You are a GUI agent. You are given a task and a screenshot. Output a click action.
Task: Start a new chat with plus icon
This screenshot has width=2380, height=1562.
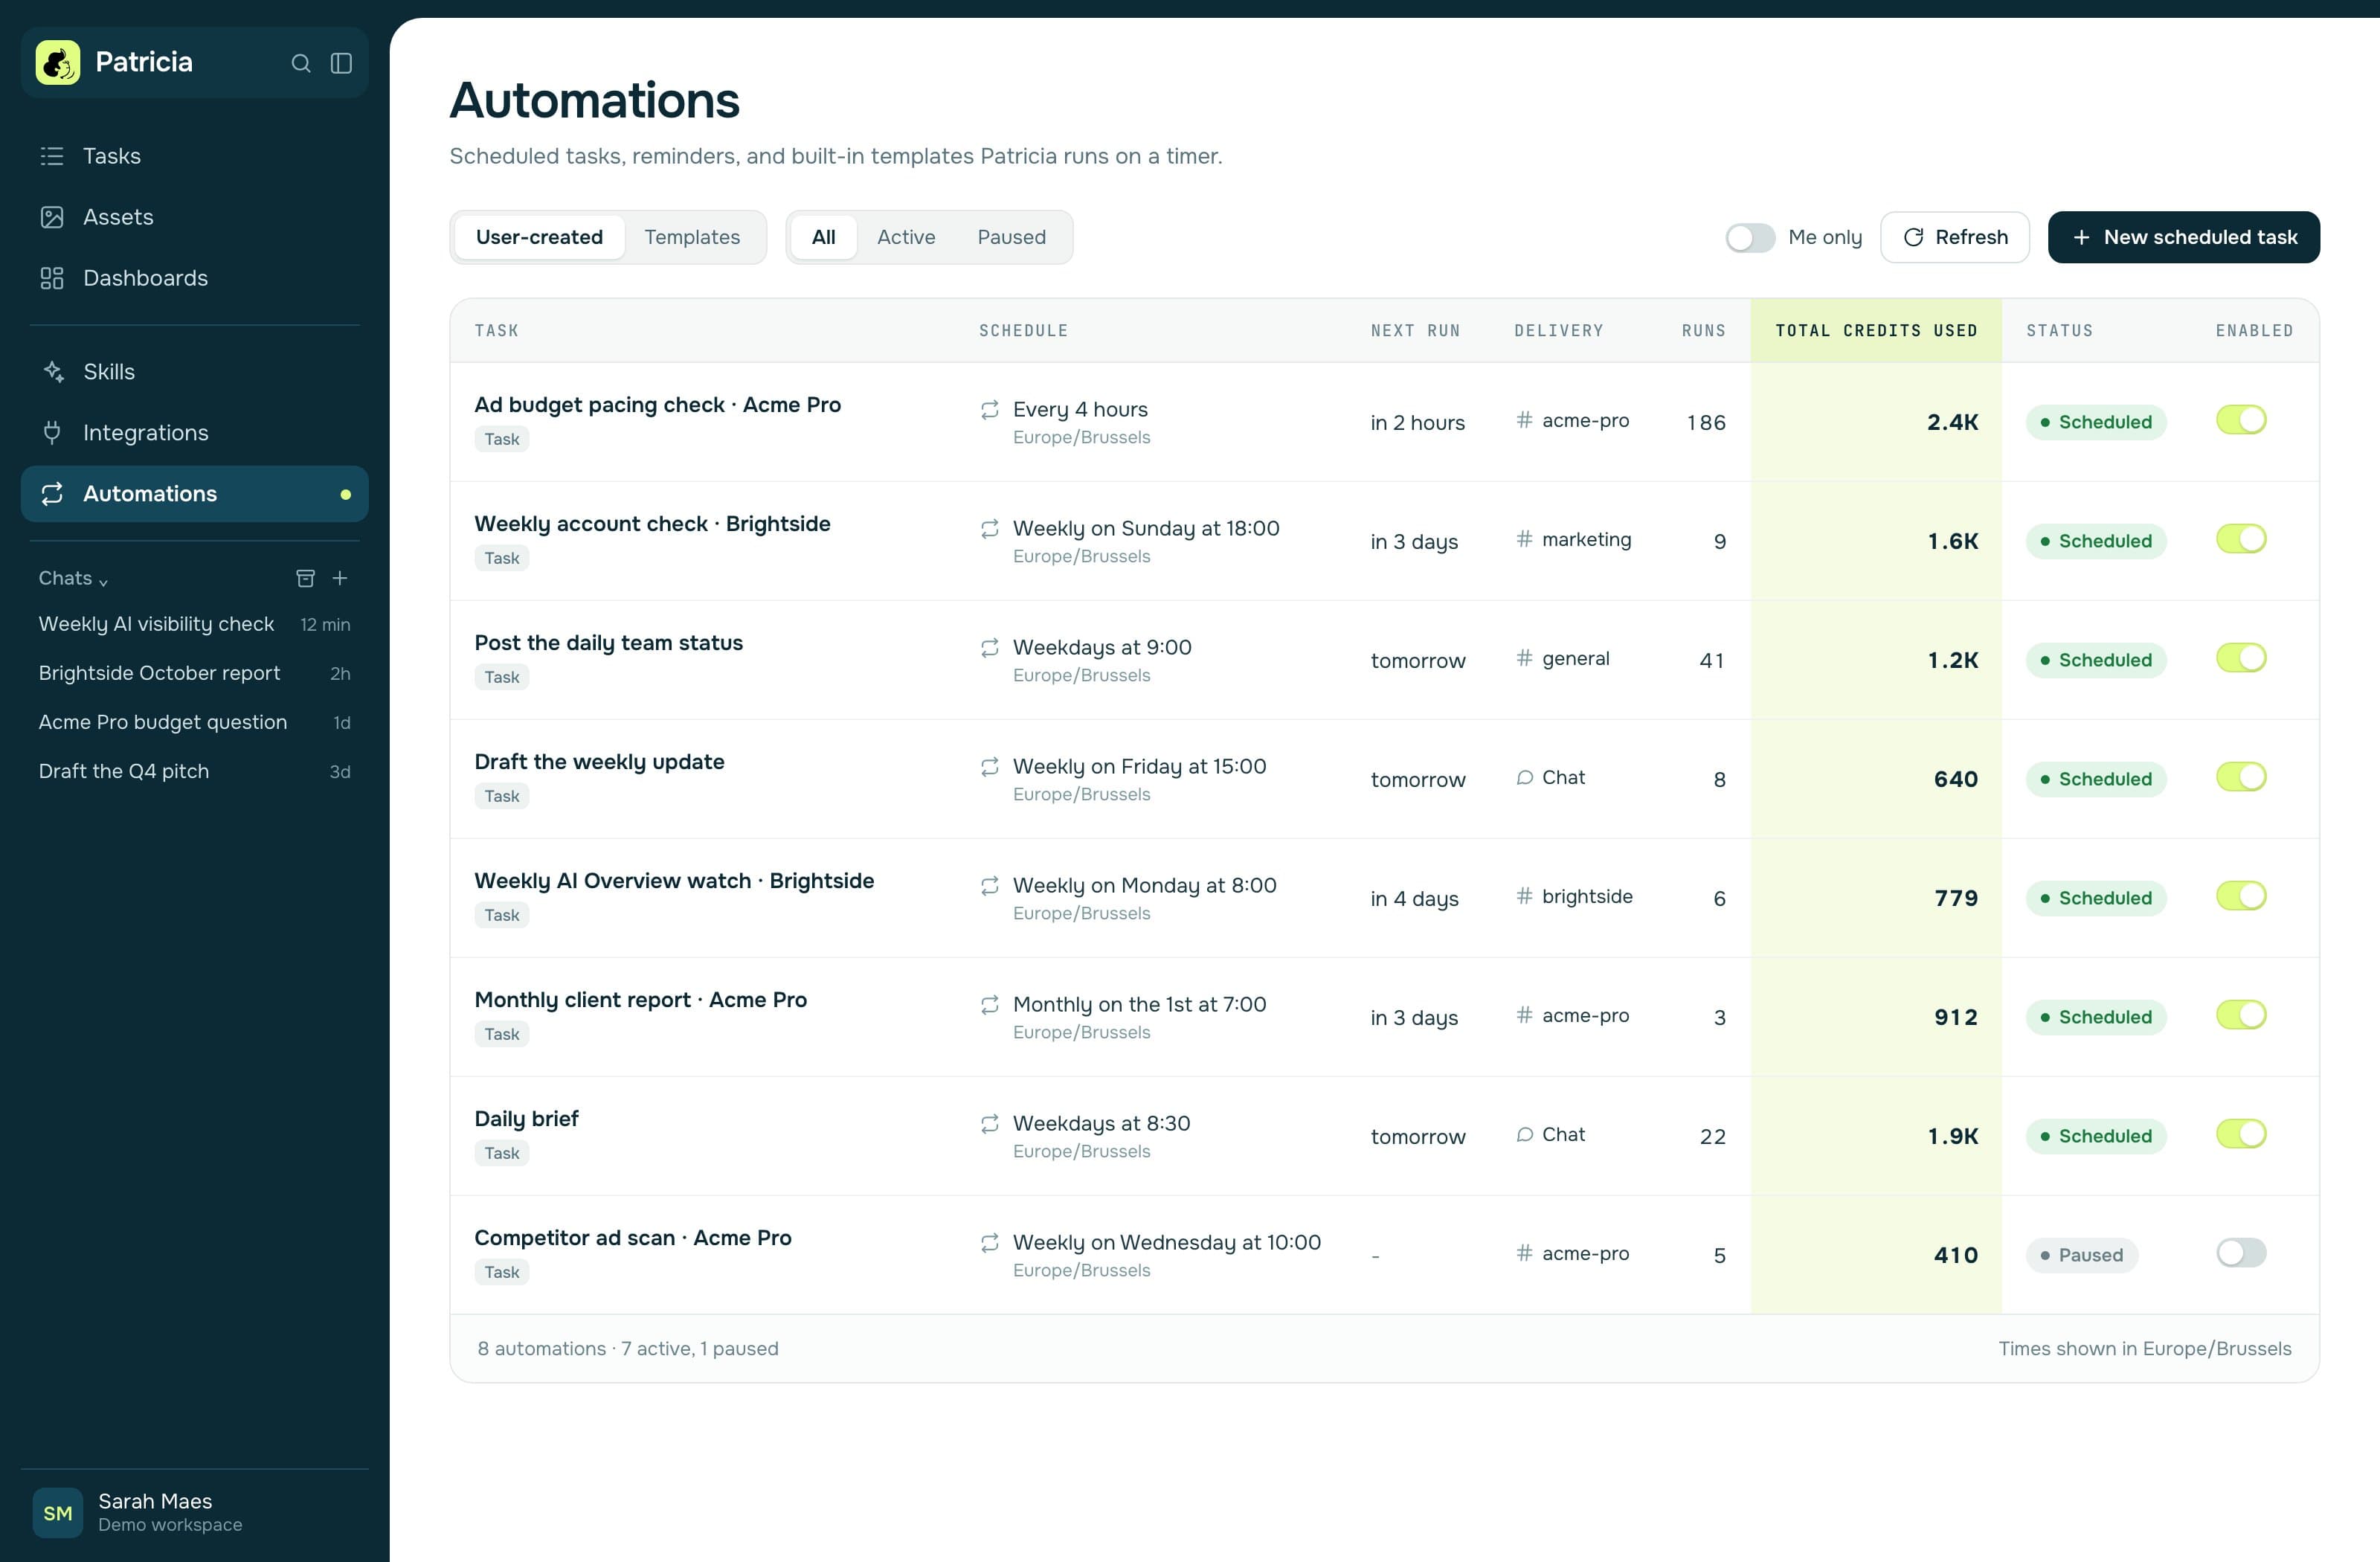tap(340, 578)
